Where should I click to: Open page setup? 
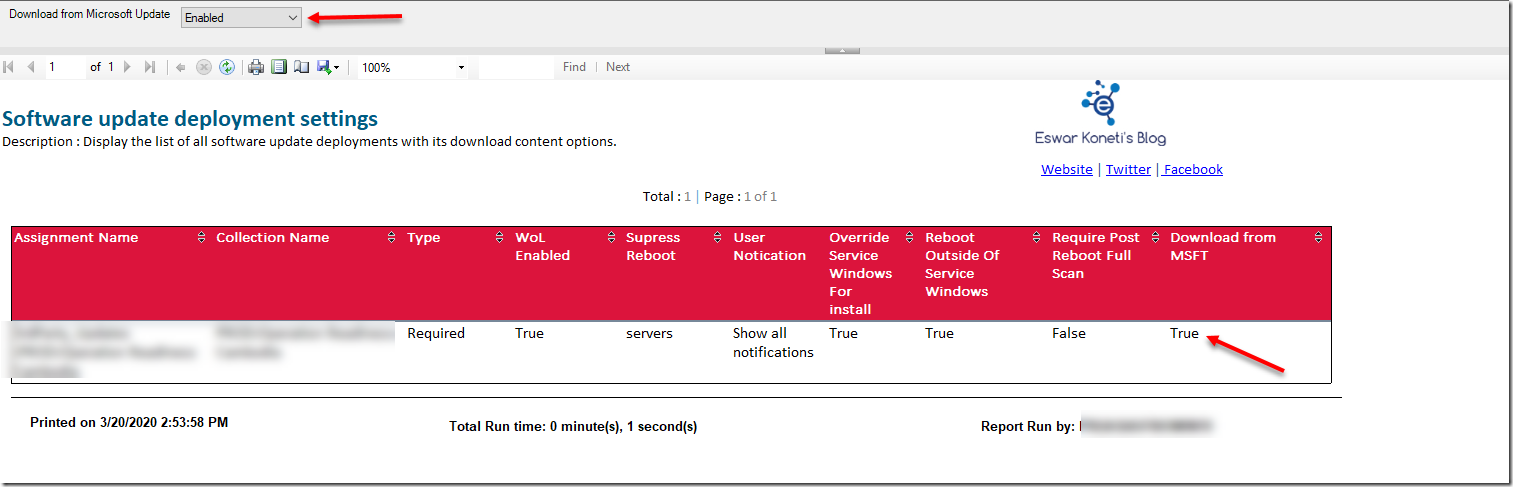click(x=301, y=67)
